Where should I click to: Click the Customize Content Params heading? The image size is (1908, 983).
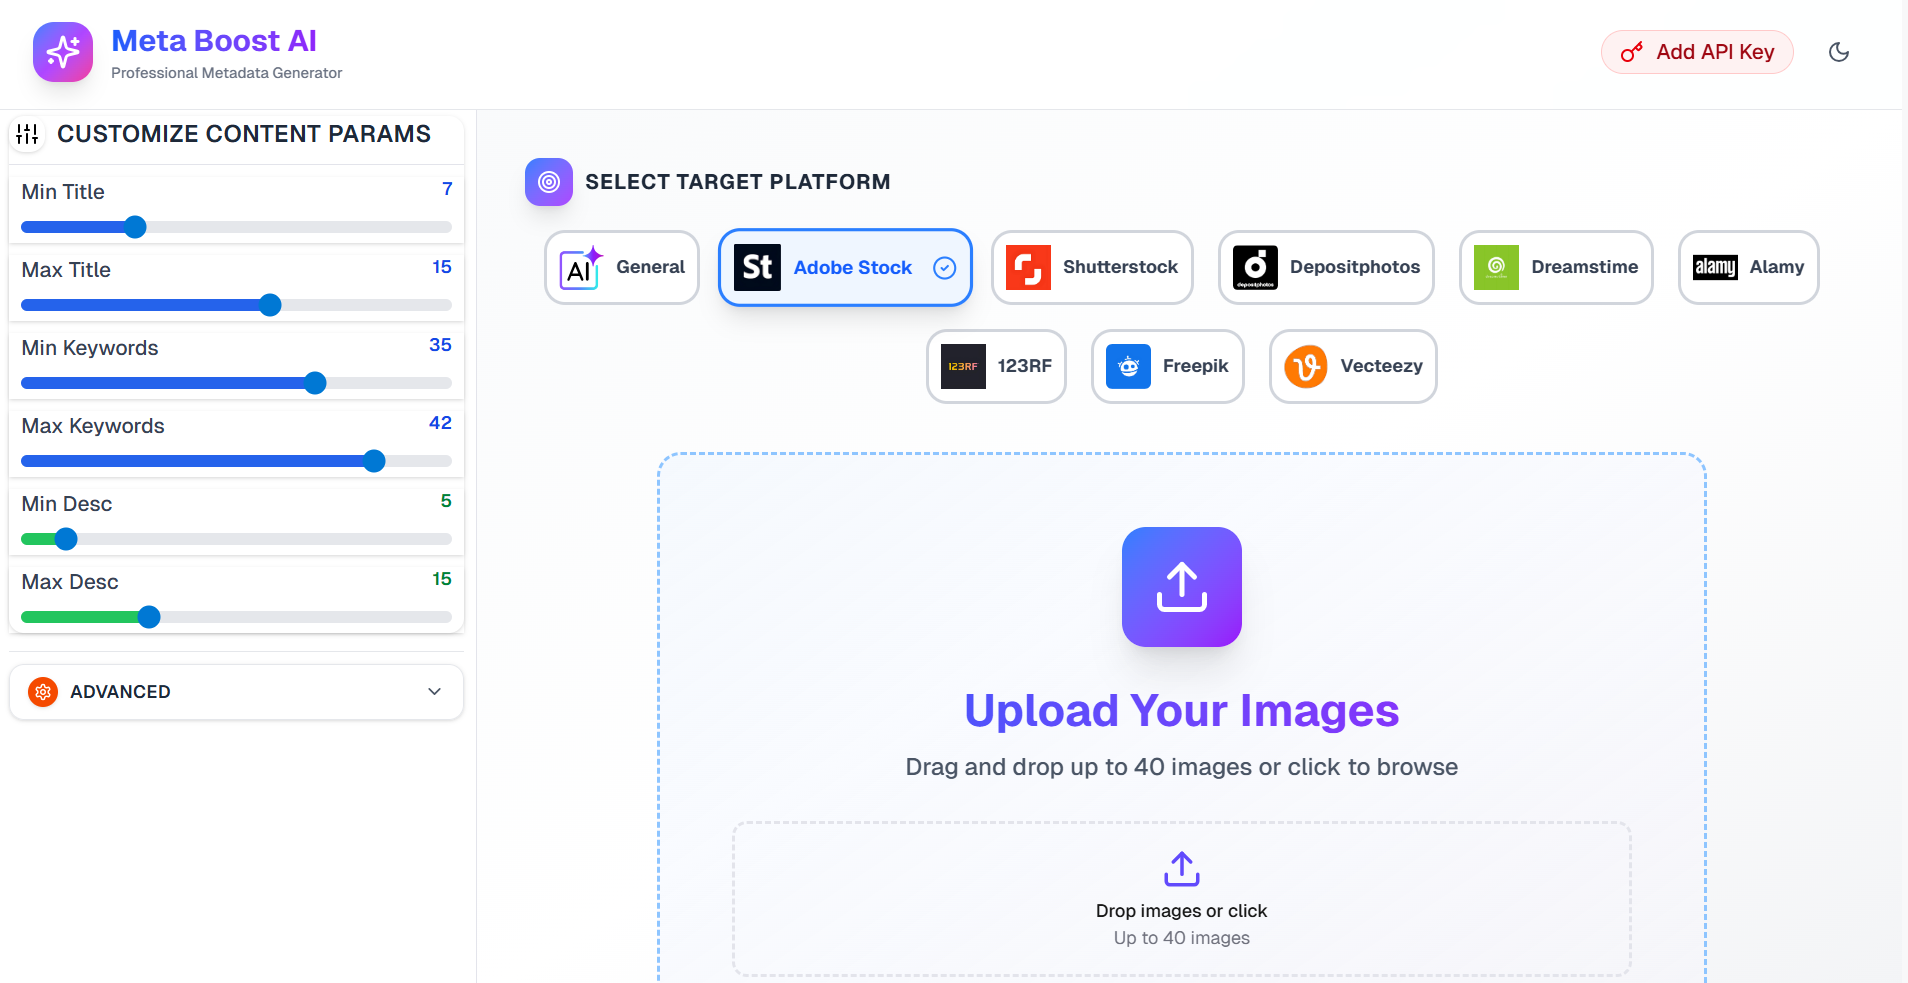[244, 134]
